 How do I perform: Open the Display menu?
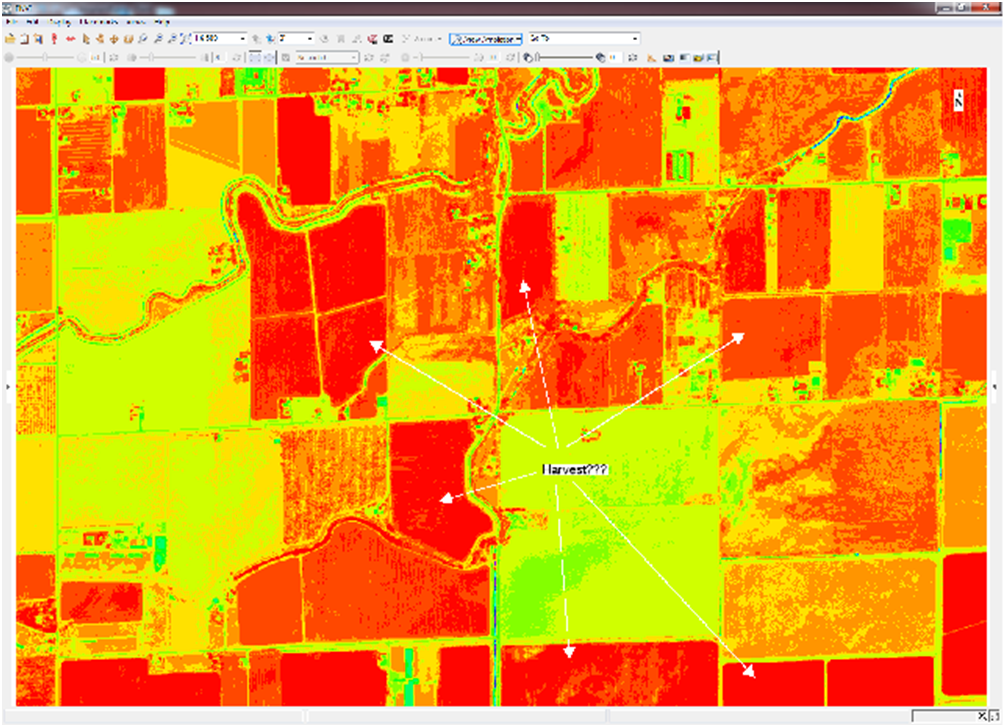pos(57,22)
